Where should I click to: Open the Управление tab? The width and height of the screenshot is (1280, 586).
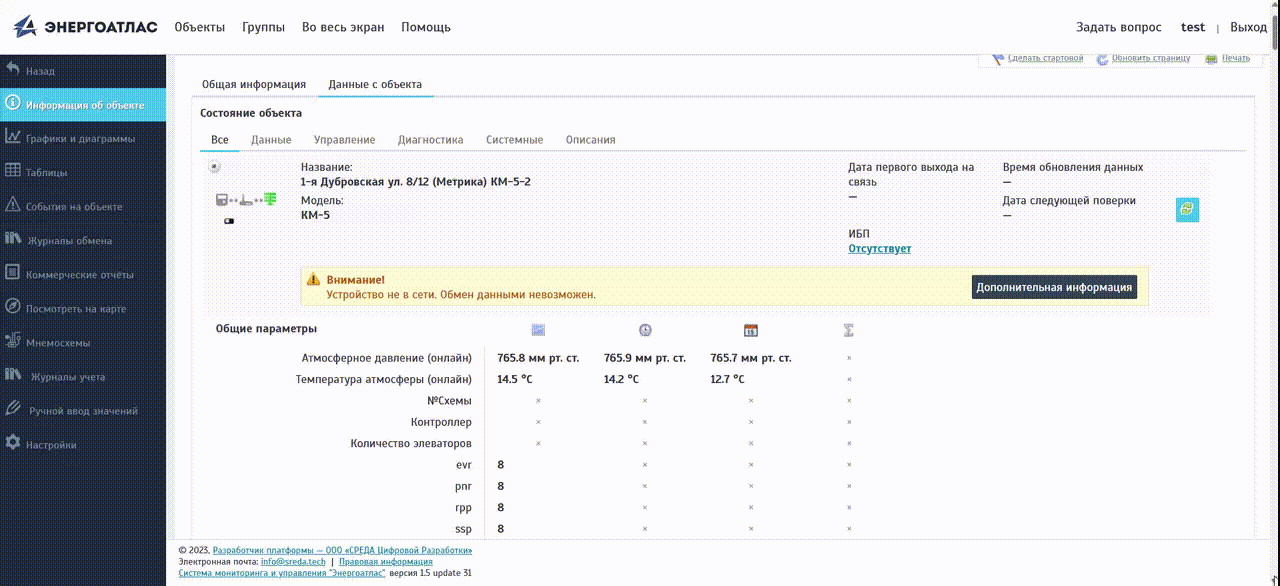coord(344,140)
